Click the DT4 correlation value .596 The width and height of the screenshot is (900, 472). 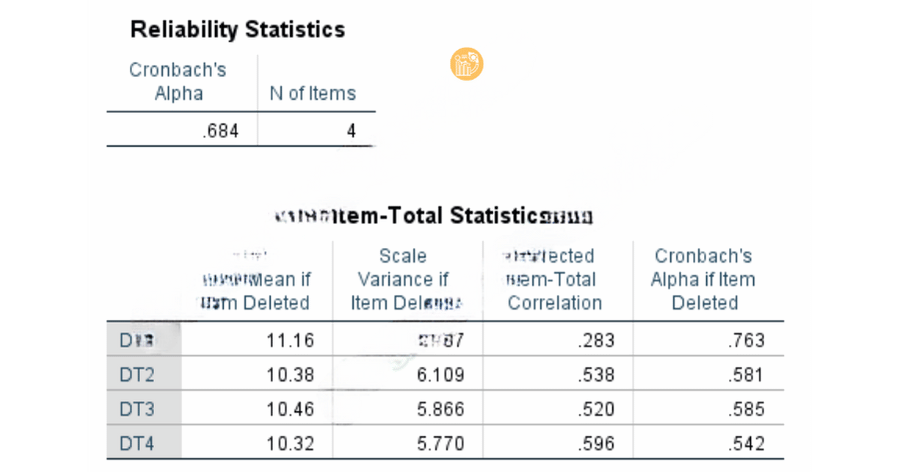coord(595,443)
